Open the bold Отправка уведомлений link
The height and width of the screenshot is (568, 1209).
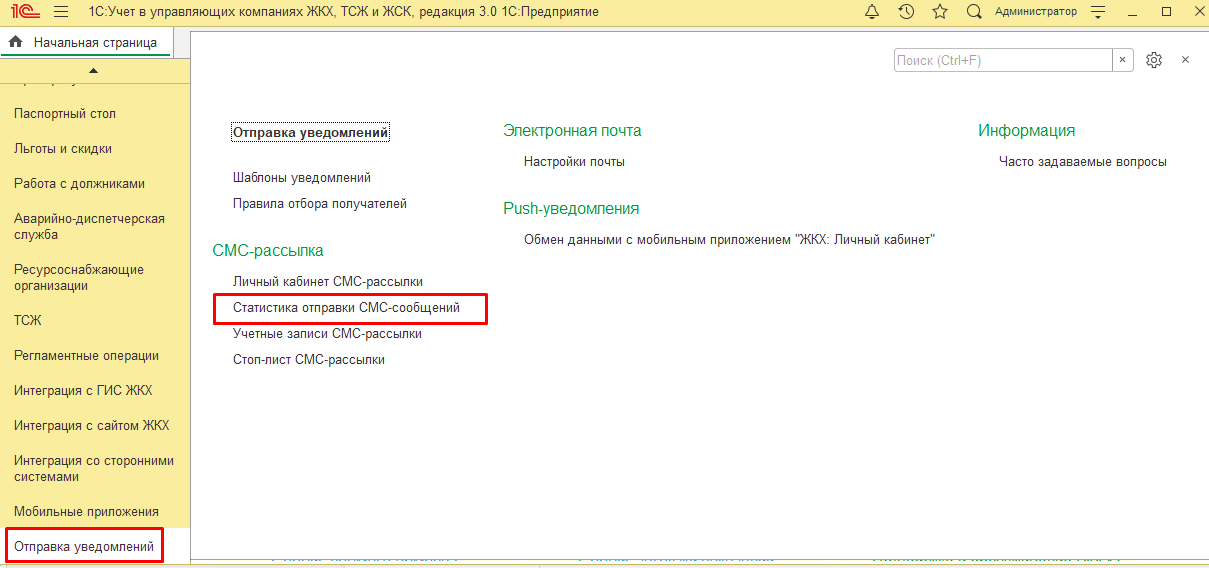310,132
